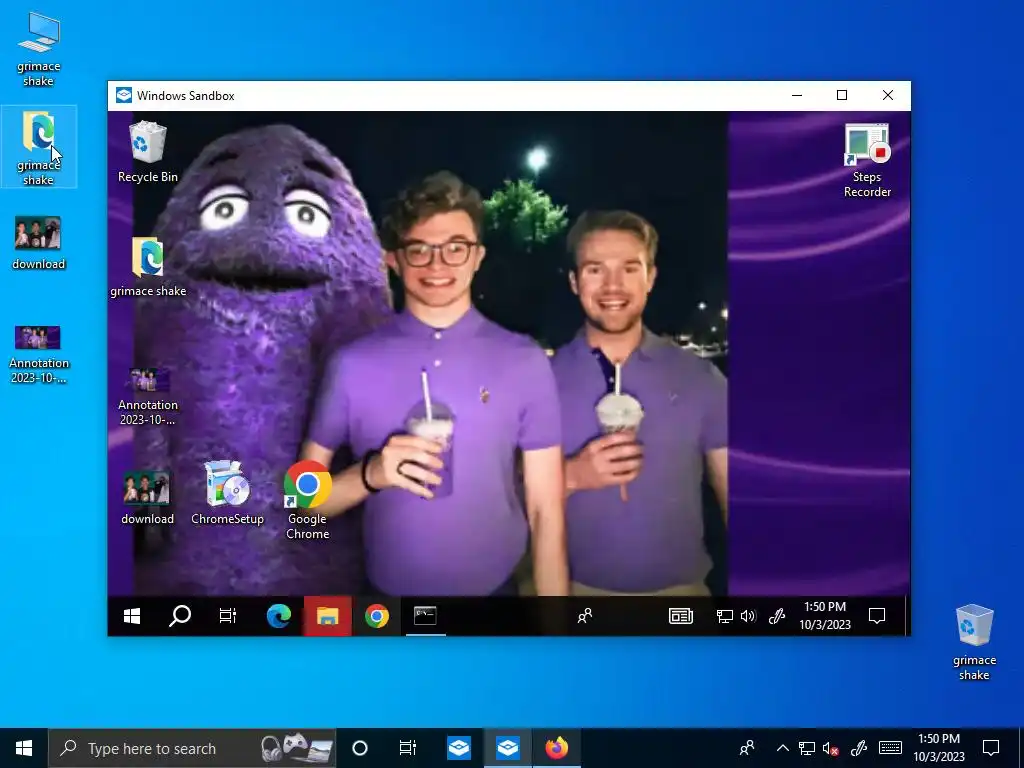Viewport: 1024px width, 768px height.
Task: Maximize the Windows Sandbox window
Action: tap(842, 95)
